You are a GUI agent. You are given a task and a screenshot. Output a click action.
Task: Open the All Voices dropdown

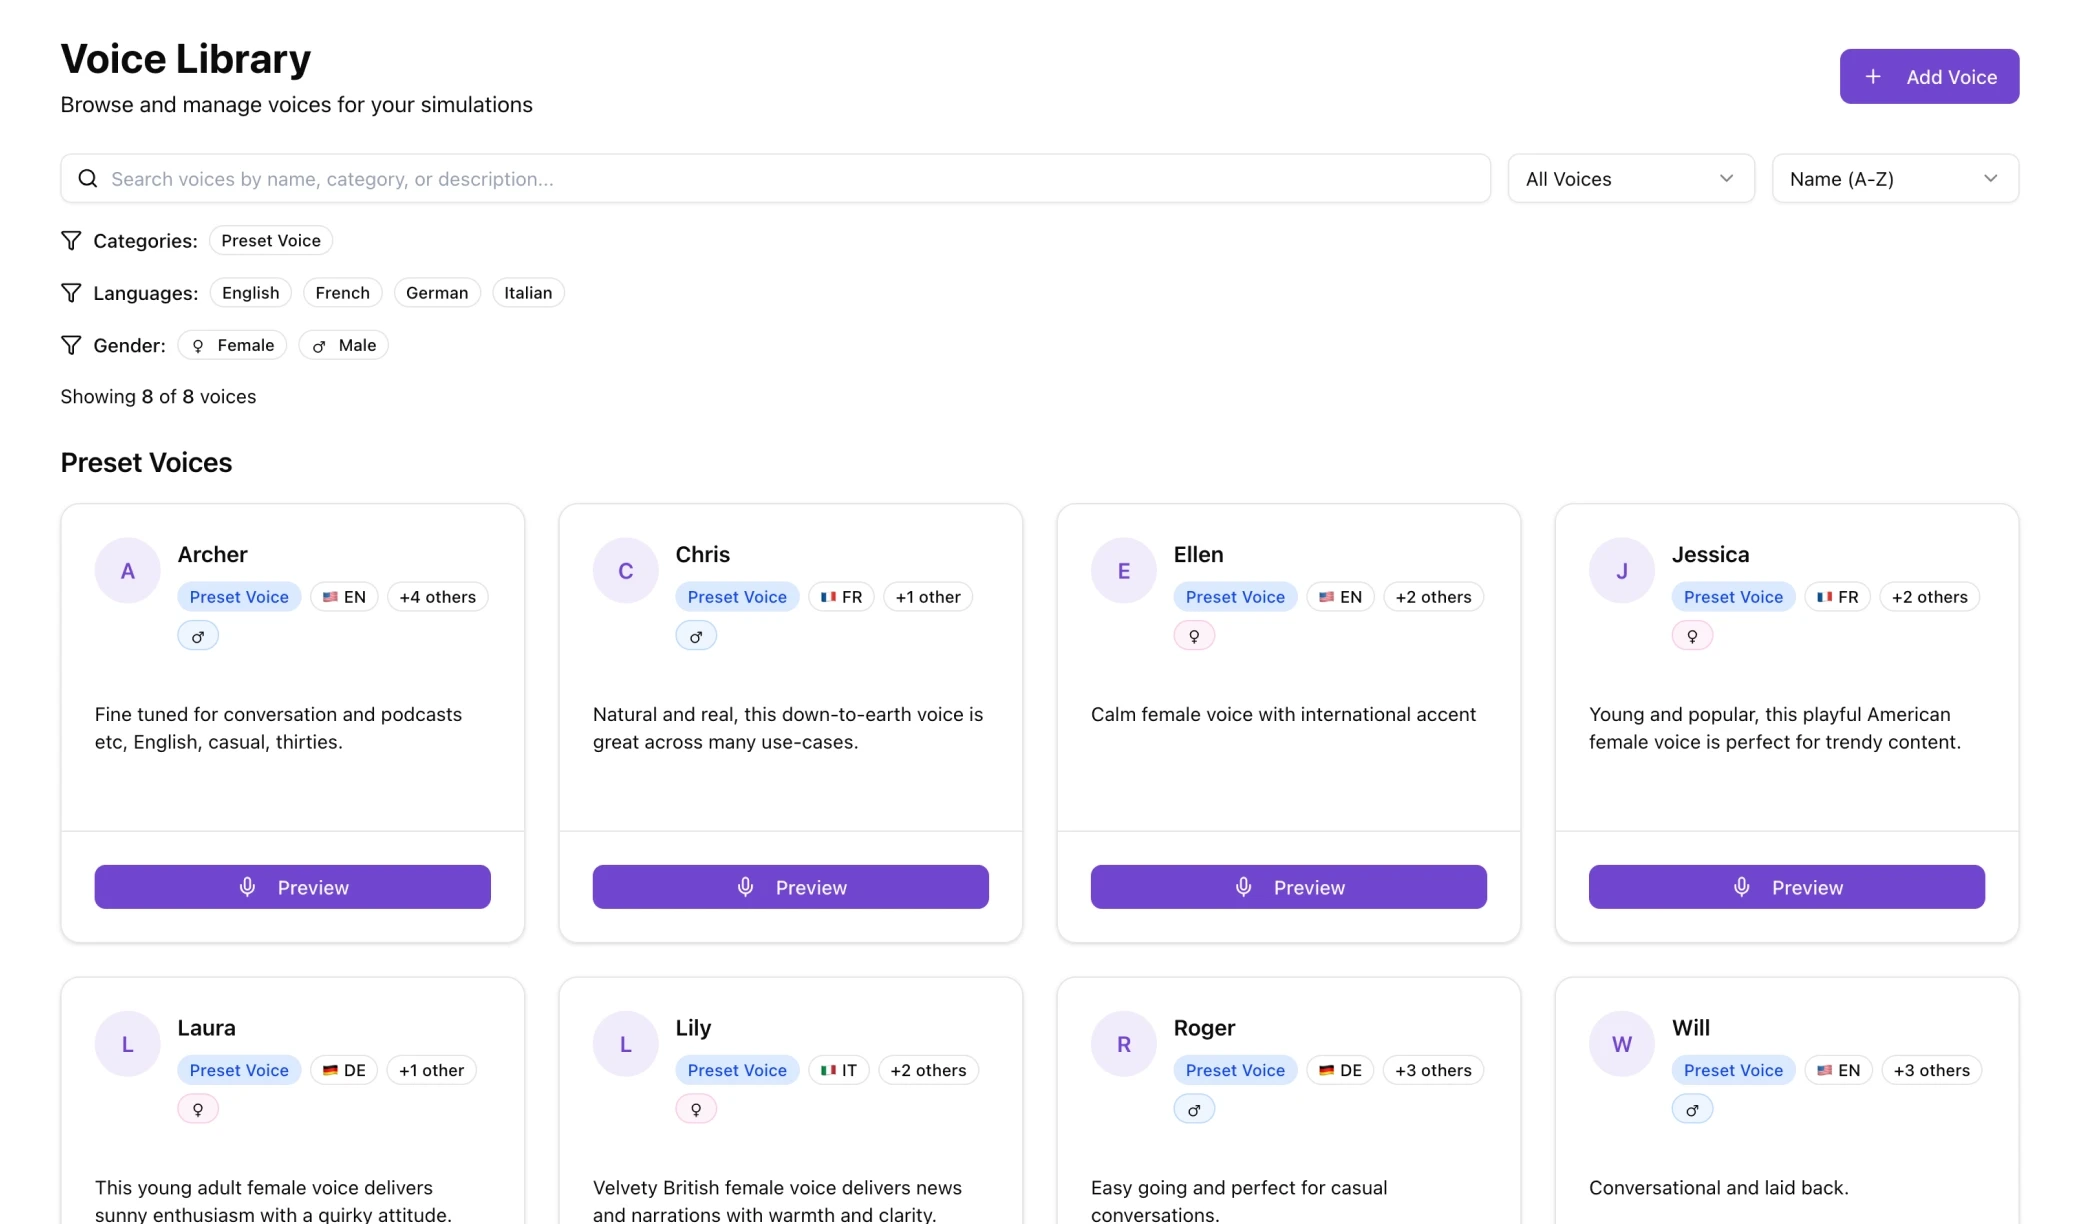point(1630,179)
